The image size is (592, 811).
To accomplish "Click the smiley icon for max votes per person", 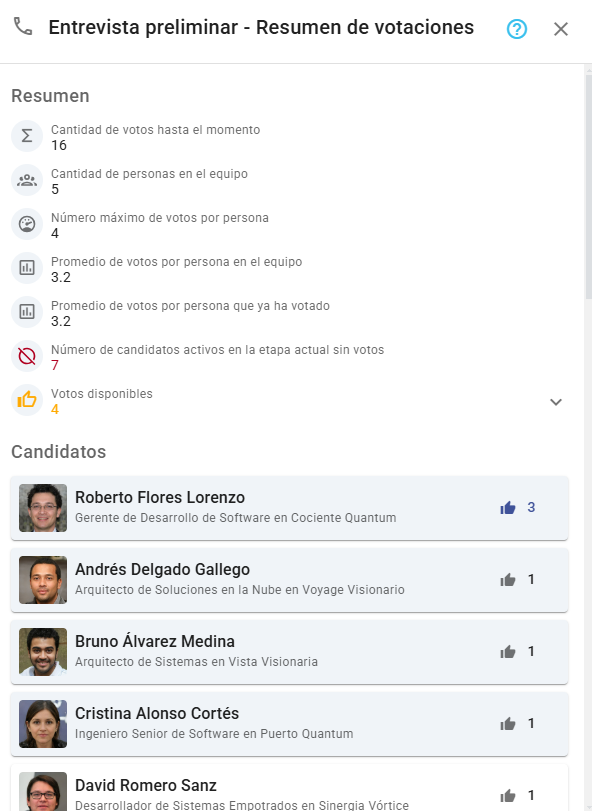I will [26, 224].
